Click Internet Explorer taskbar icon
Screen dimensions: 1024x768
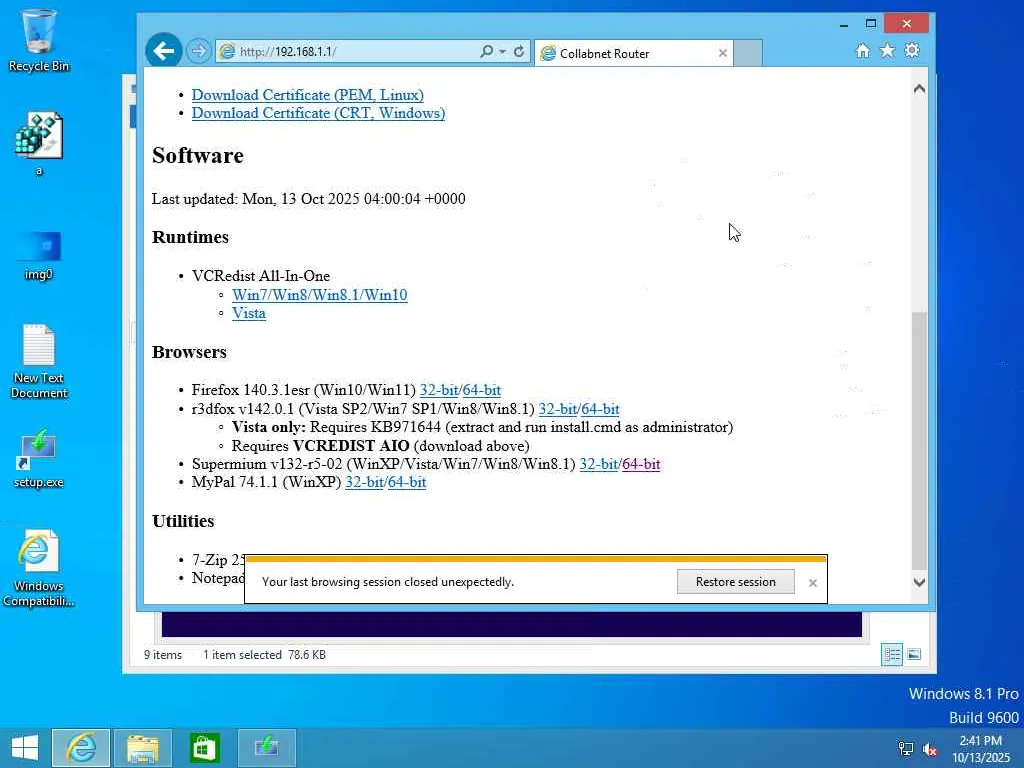[x=81, y=748]
